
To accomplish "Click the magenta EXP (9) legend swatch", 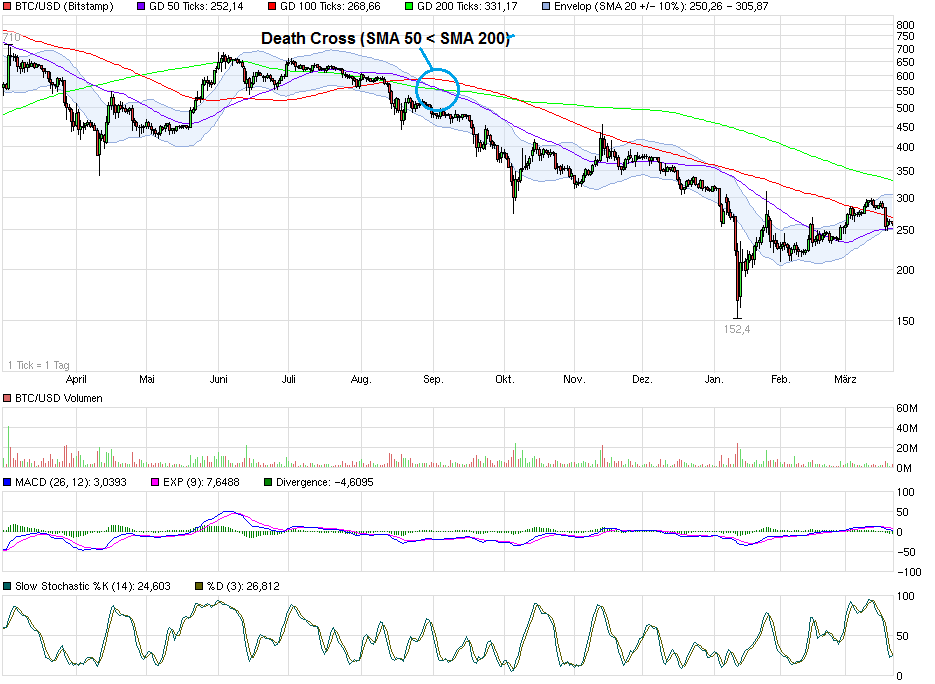I will pyautogui.click(x=155, y=482).
